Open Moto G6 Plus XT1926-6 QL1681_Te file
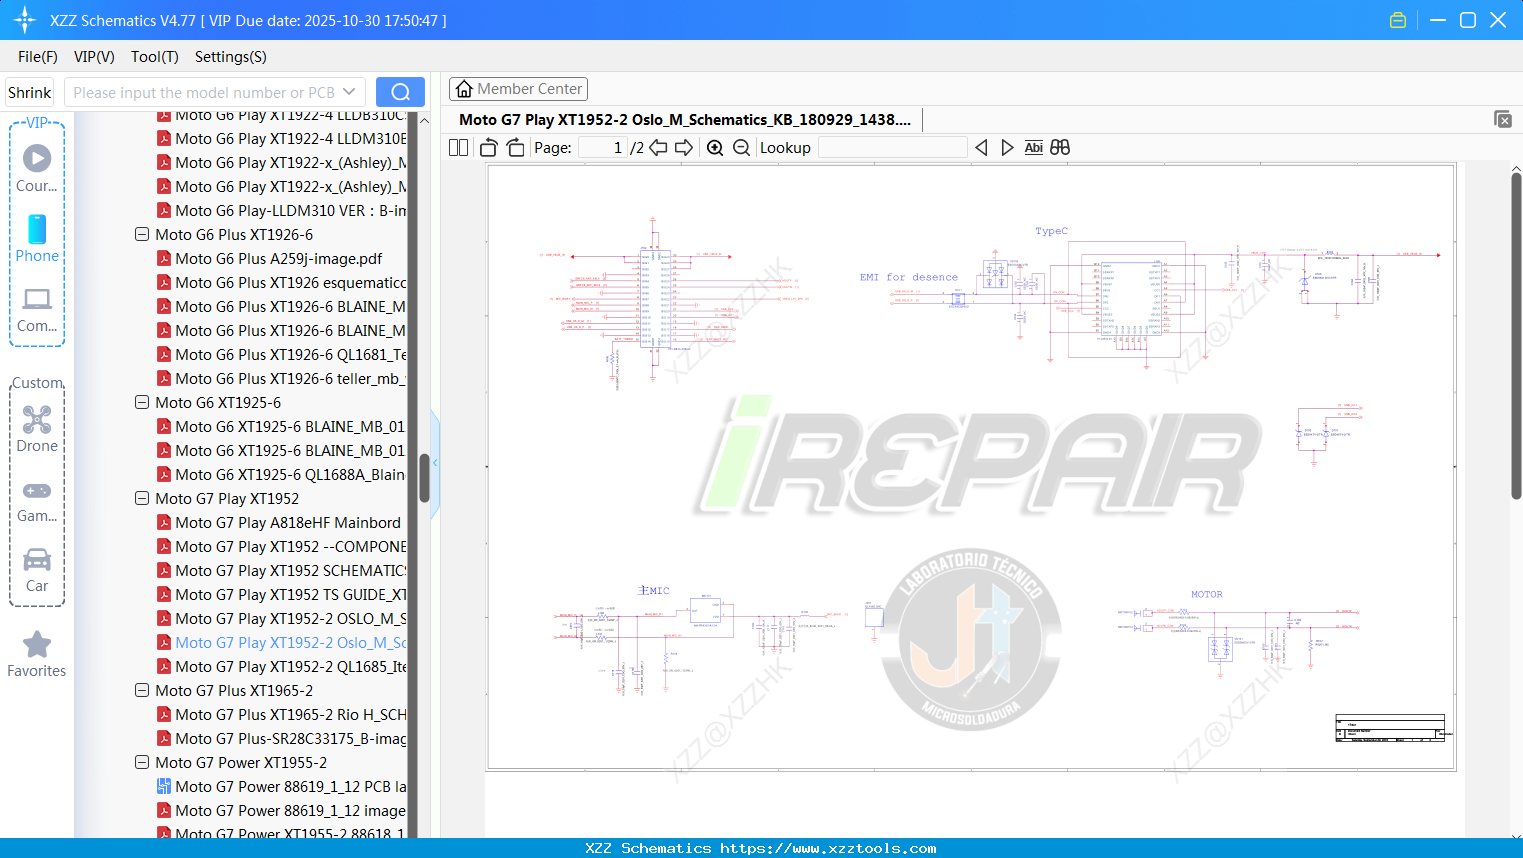Image resolution: width=1523 pixels, height=858 pixels. [x=291, y=354]
